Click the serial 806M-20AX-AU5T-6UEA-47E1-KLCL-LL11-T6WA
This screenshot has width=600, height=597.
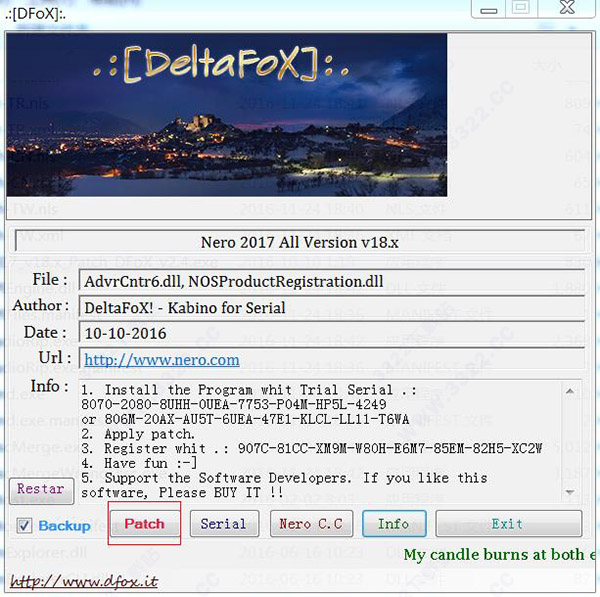(257, 419)
